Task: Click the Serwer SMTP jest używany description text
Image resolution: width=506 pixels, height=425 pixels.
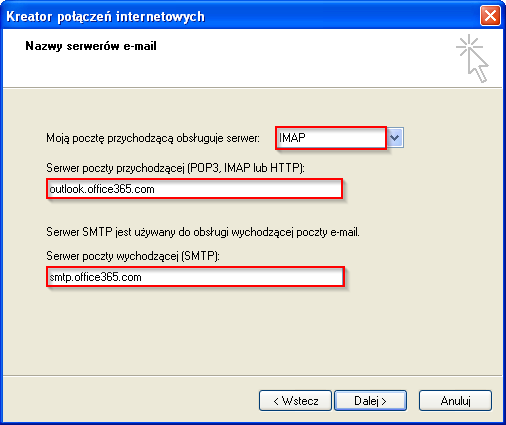Action: tap(203, 232)
